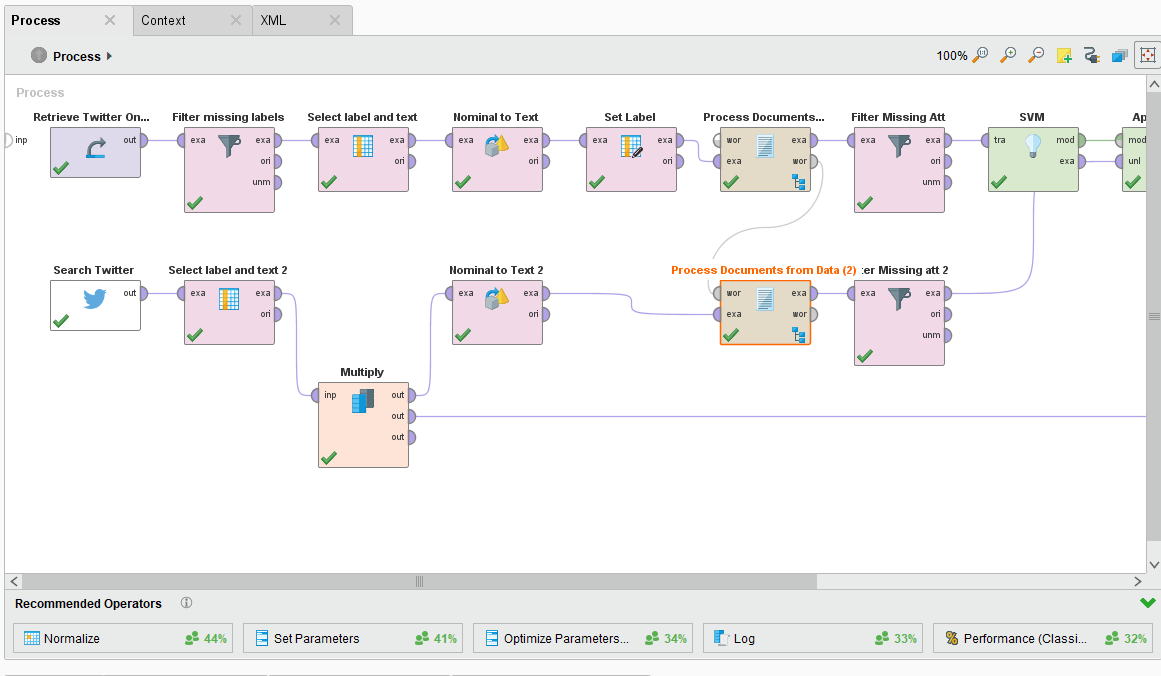Click the zoom out magnifier icon
Image resolution: width=1161 pixels, height=676 pixels.
[x=1036, y=55]
